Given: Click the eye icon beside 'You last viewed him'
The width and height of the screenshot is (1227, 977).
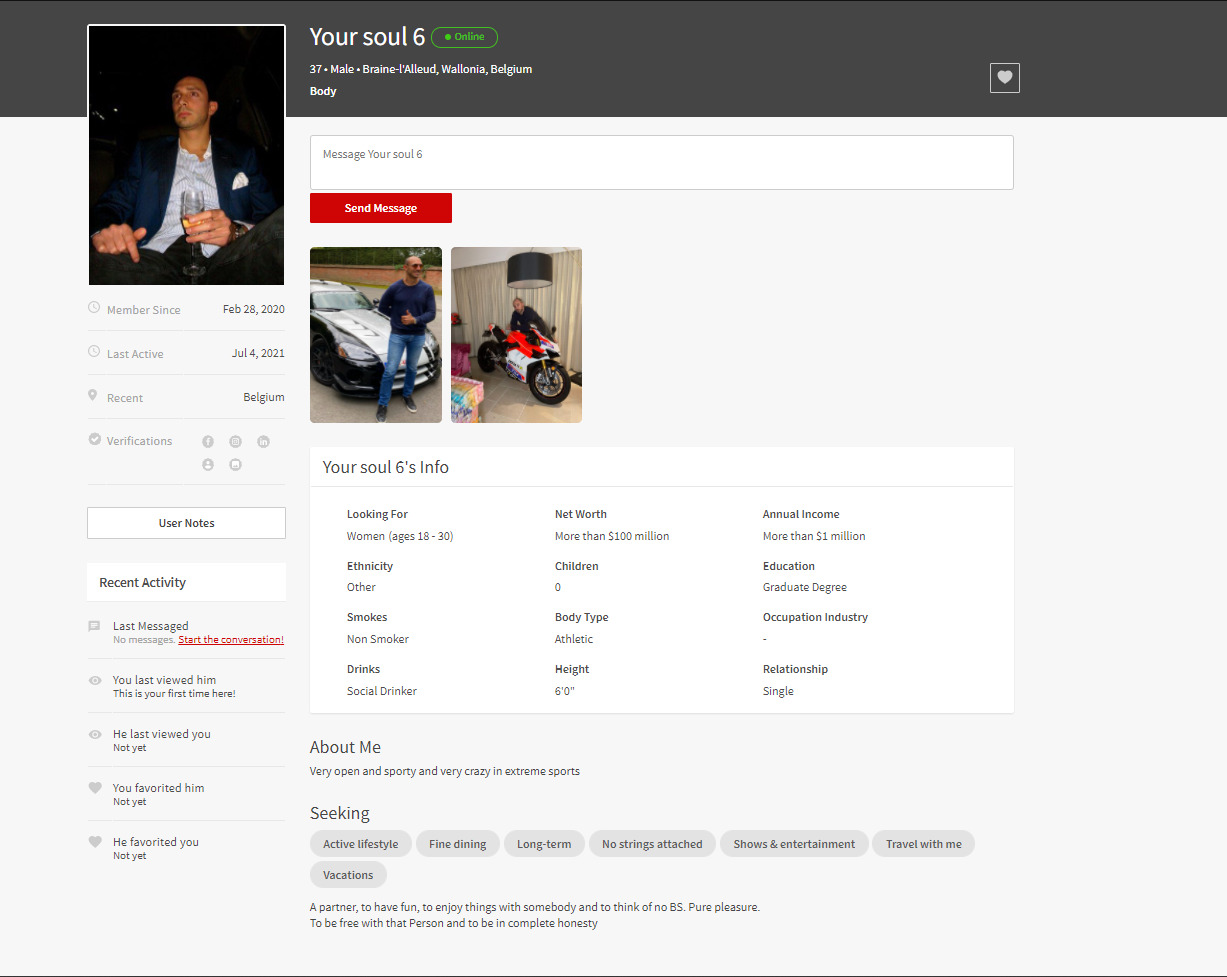Looking at the screenshot, I should (x=95, y=681).
